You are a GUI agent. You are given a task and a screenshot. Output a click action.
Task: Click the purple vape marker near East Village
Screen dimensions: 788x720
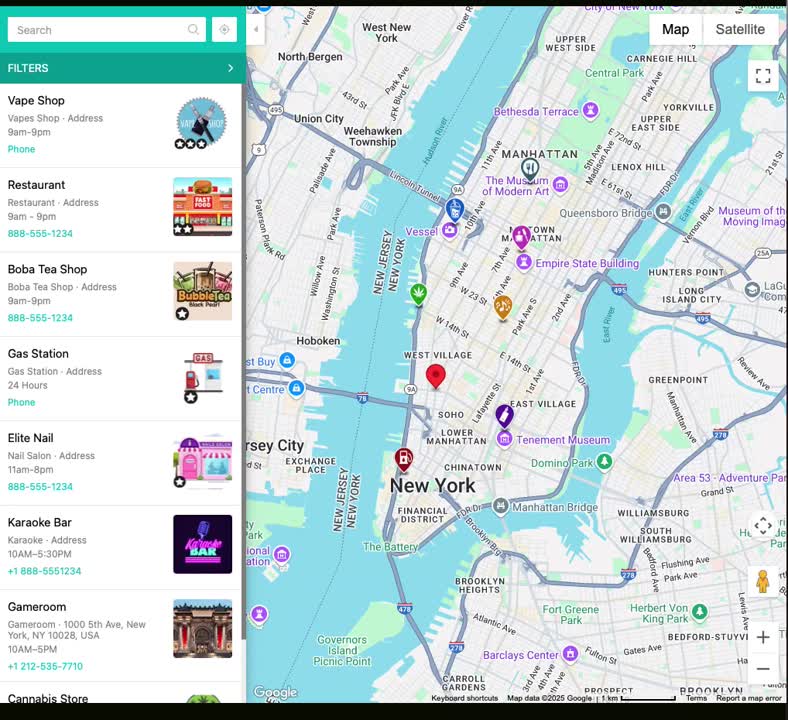coord(504,416)
